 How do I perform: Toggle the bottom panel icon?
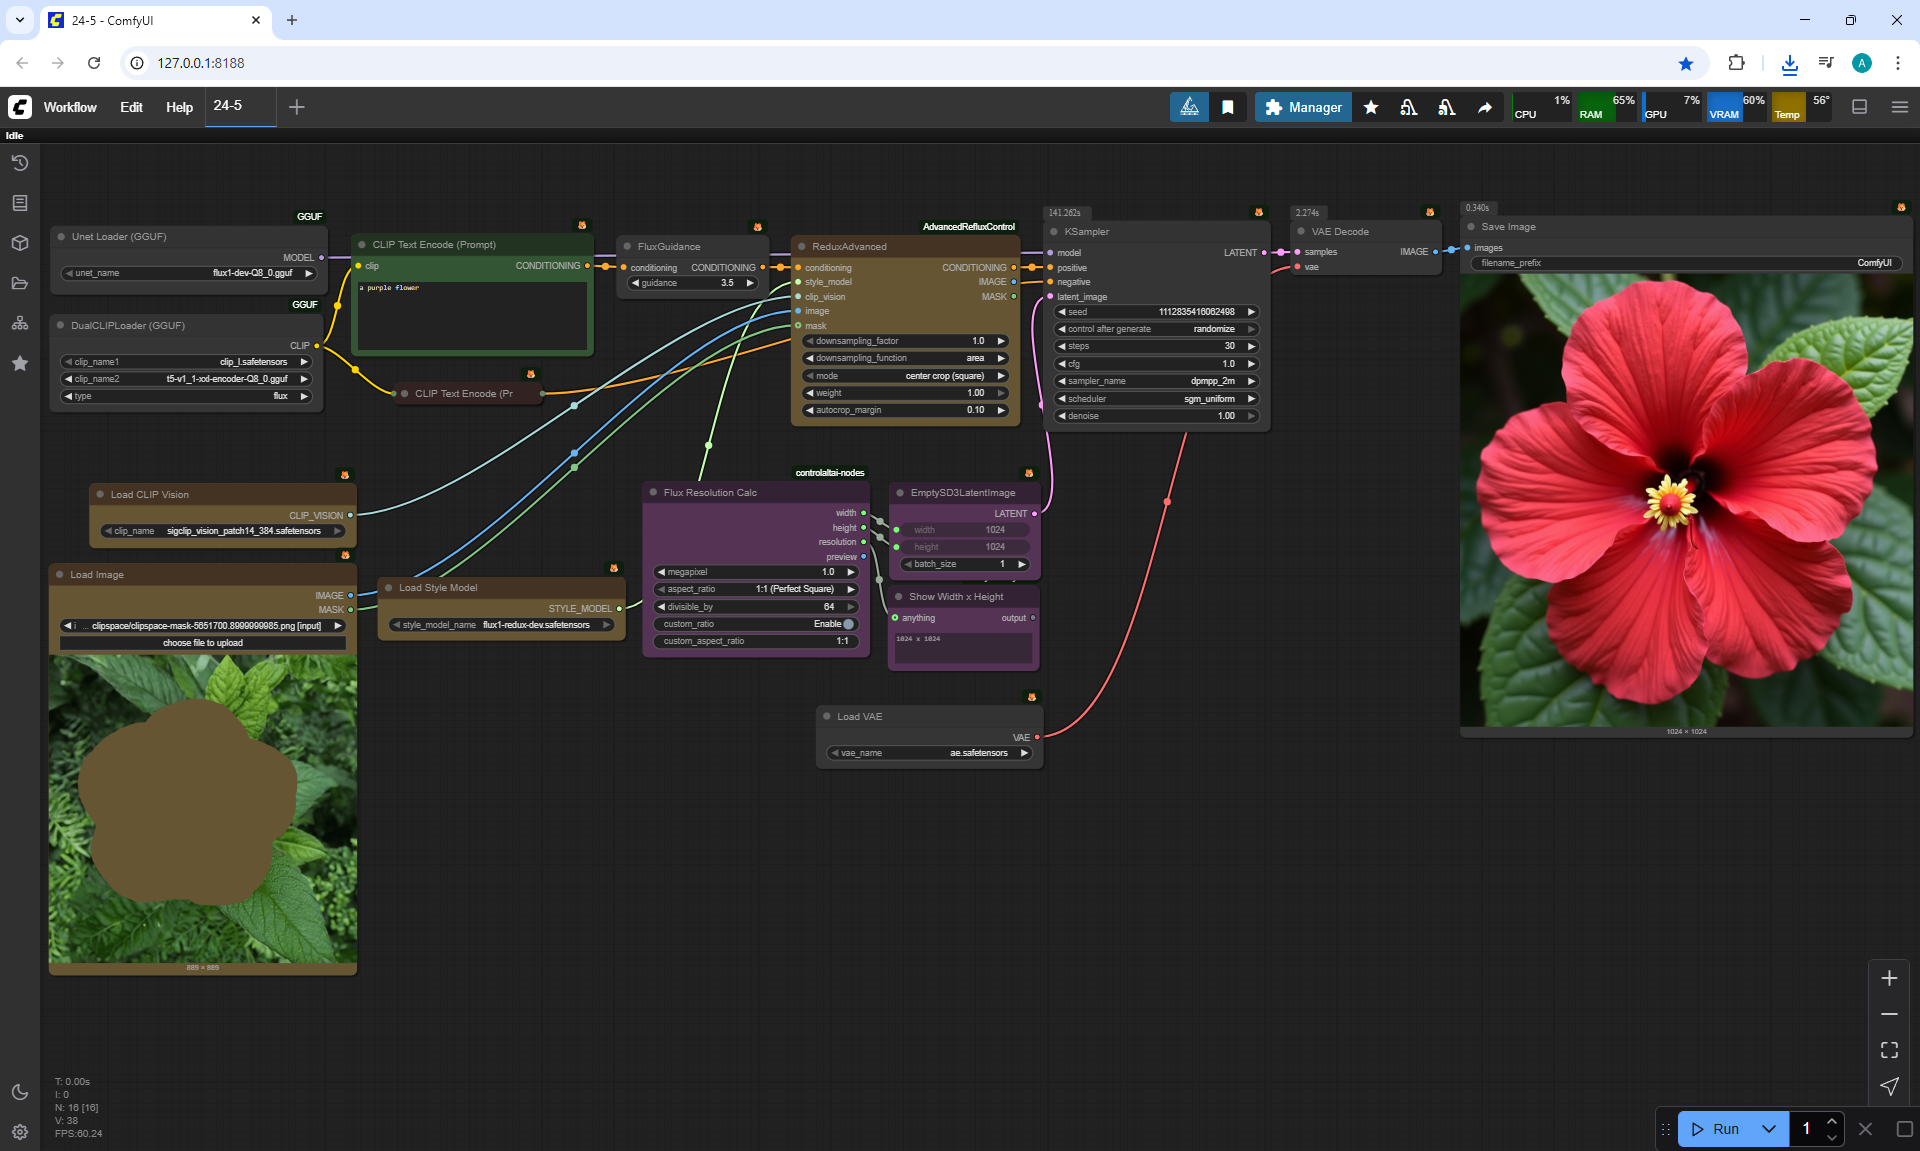point(1859,107)
